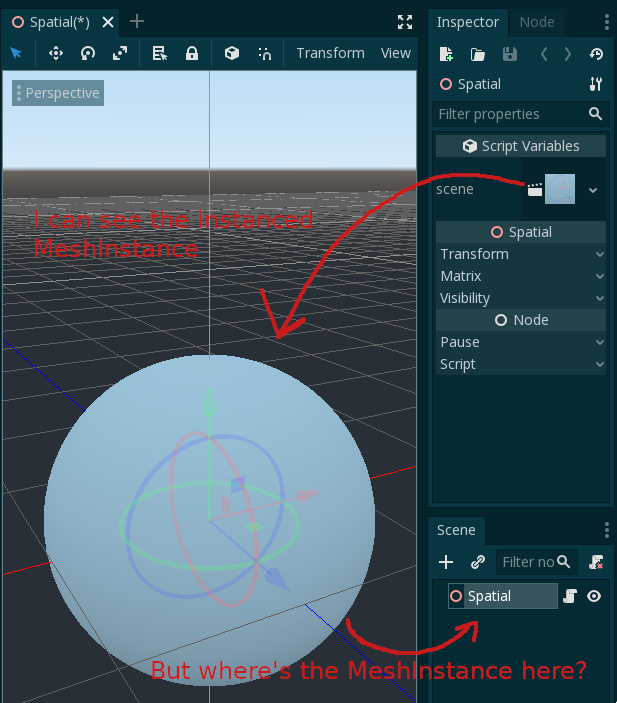Click the scene clapperboard icon
This screenshot has height=703, width=617.
coord(534,190)
